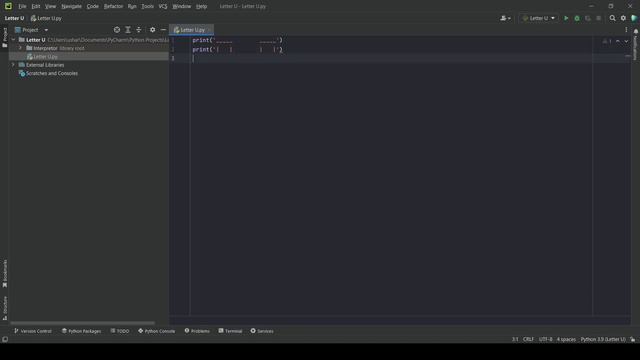
Task: Run with coverage icon
Action: click(588, 18)
